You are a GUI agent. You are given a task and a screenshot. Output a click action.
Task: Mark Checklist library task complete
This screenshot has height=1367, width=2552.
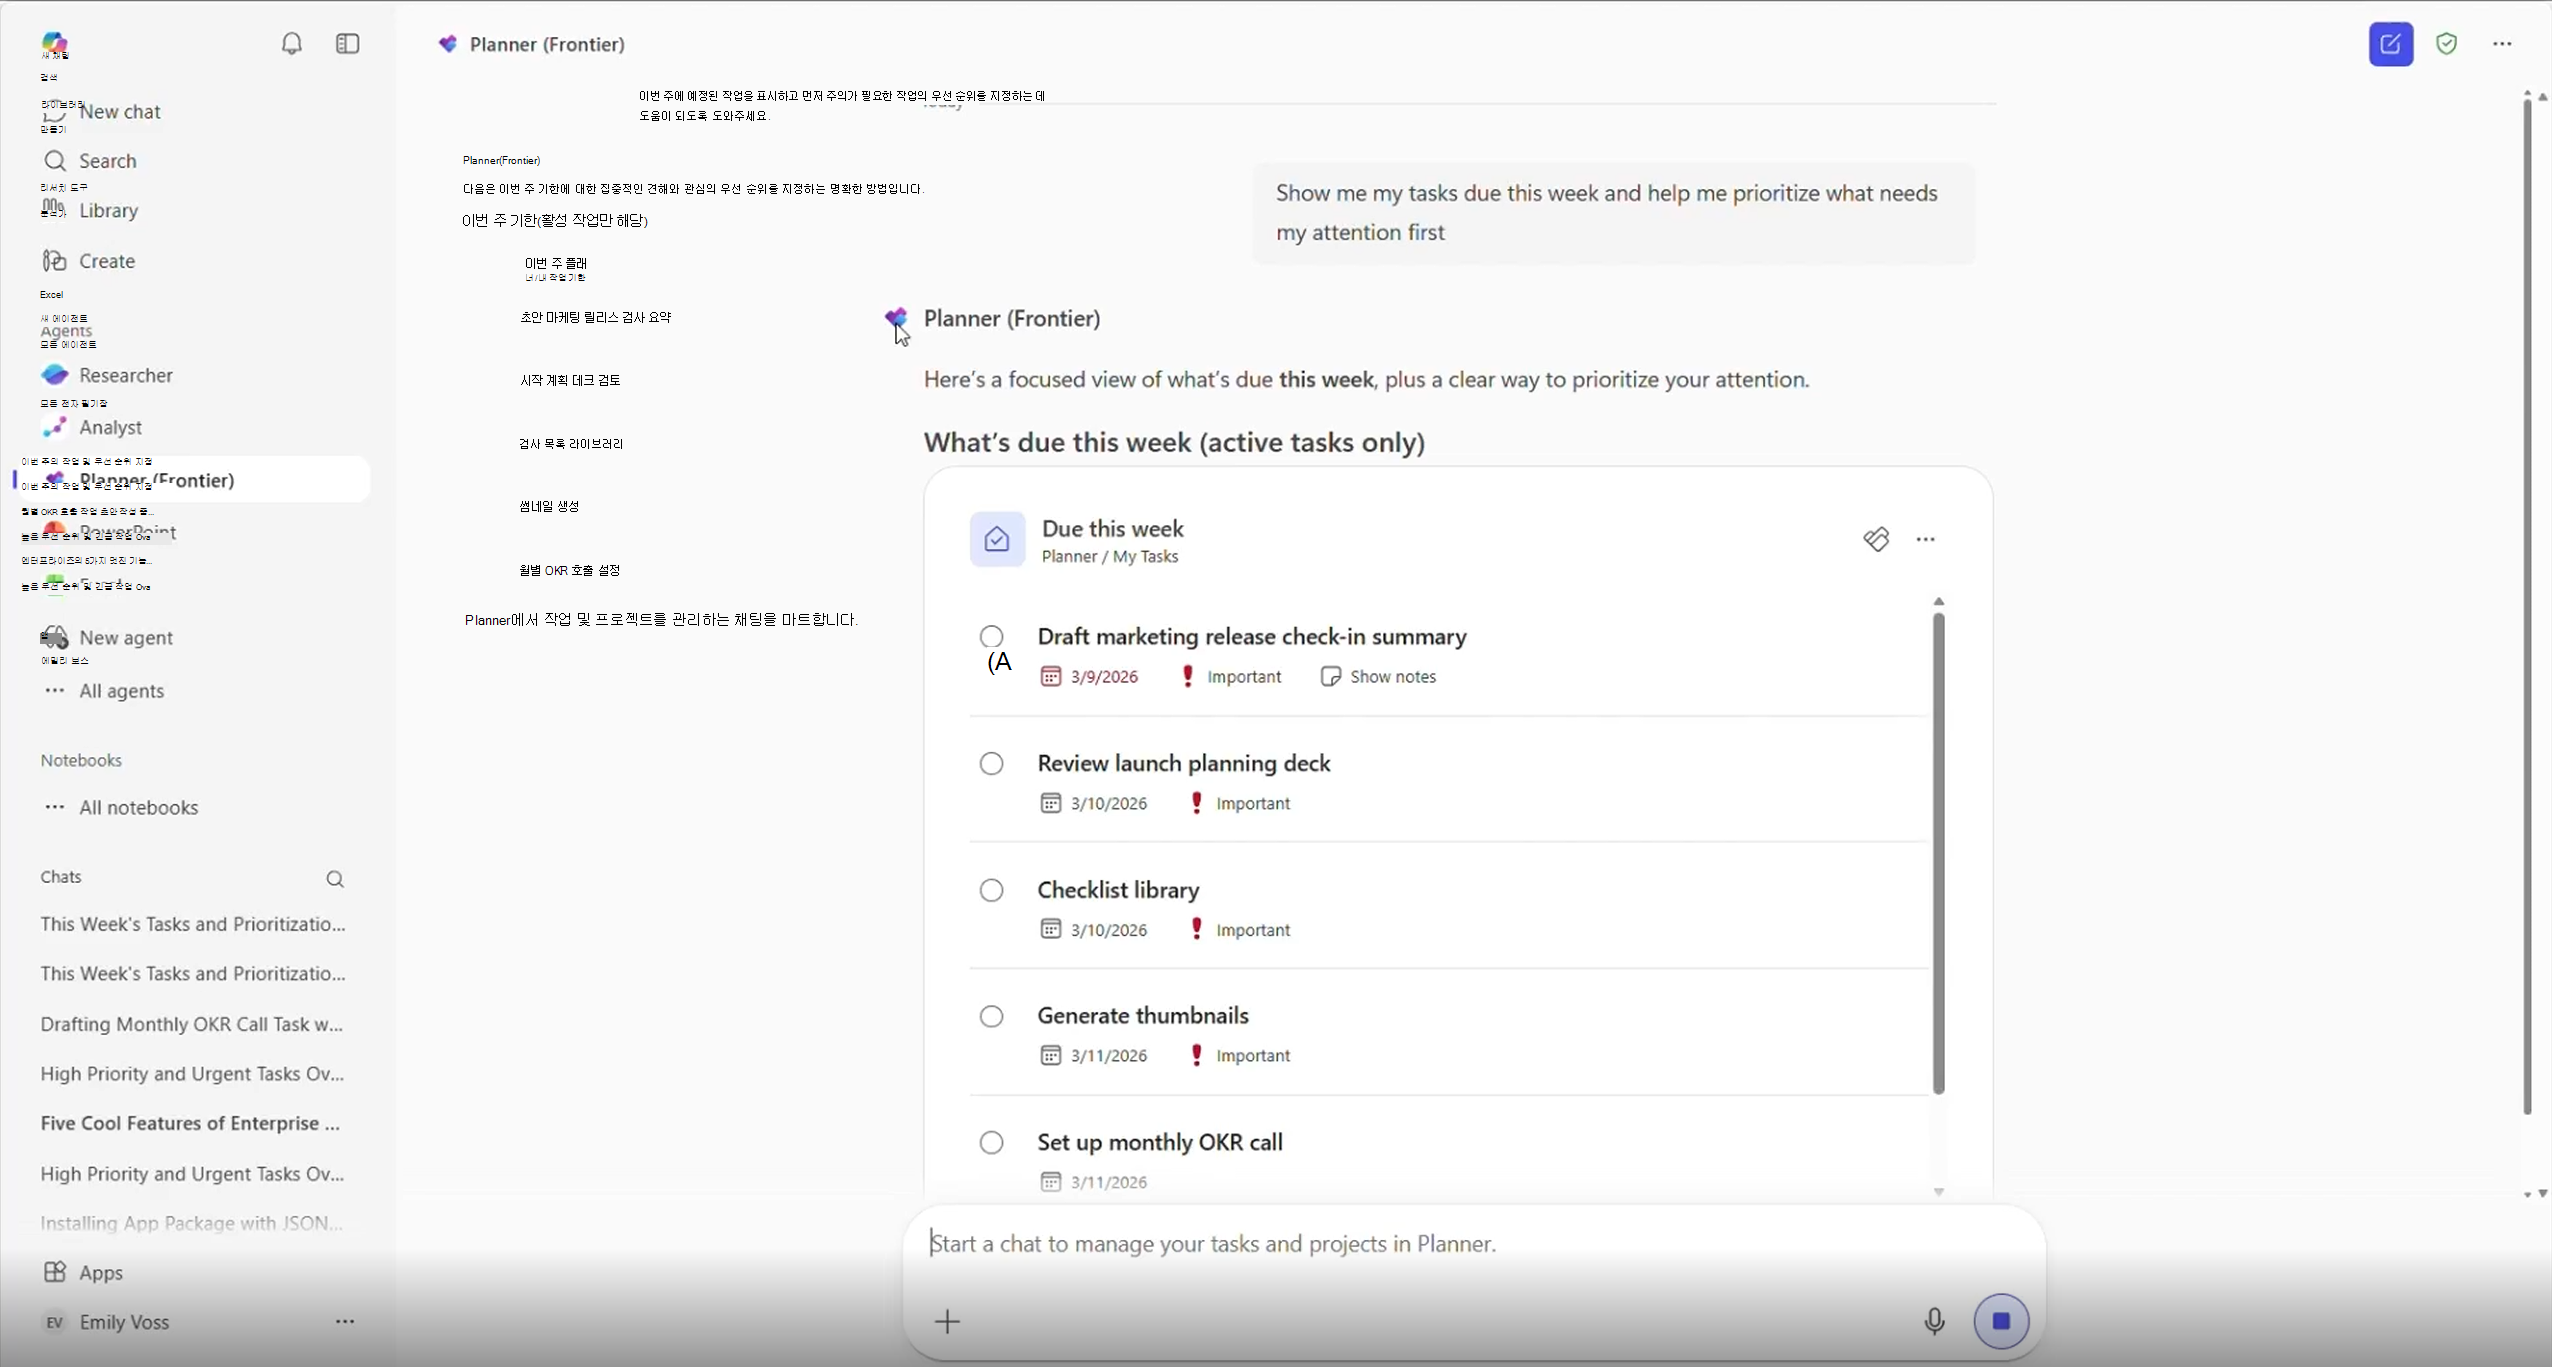991,890
